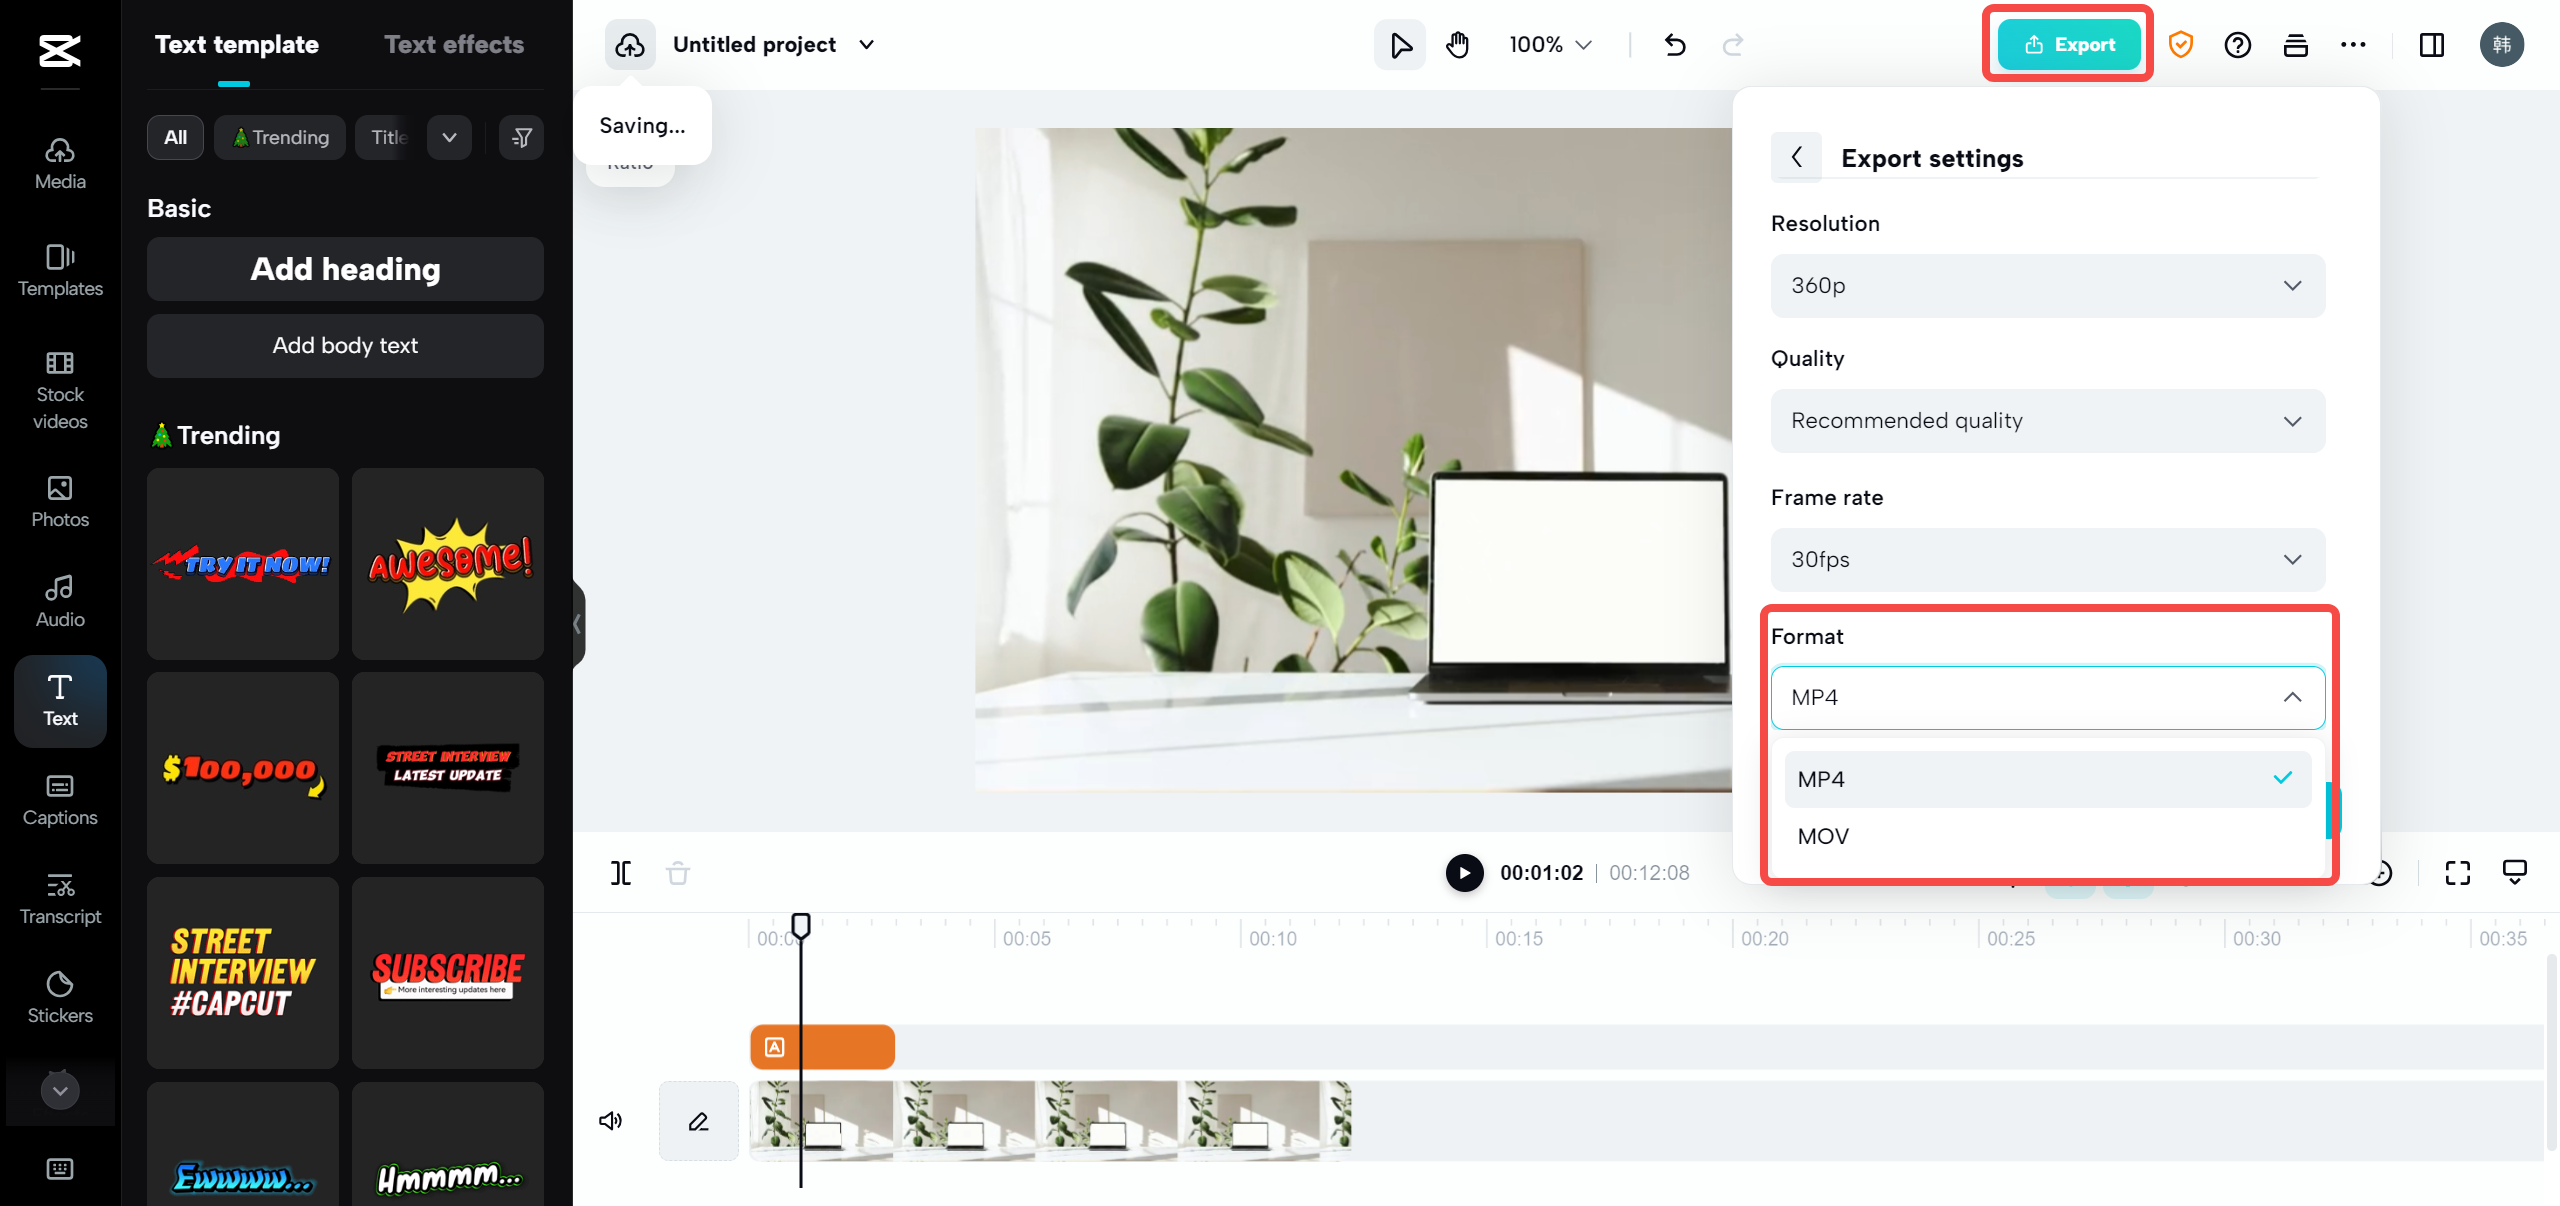Select the plant video clip on timeline
This screenshot has height=1206, width=2560.
tap(1051, 1120)
